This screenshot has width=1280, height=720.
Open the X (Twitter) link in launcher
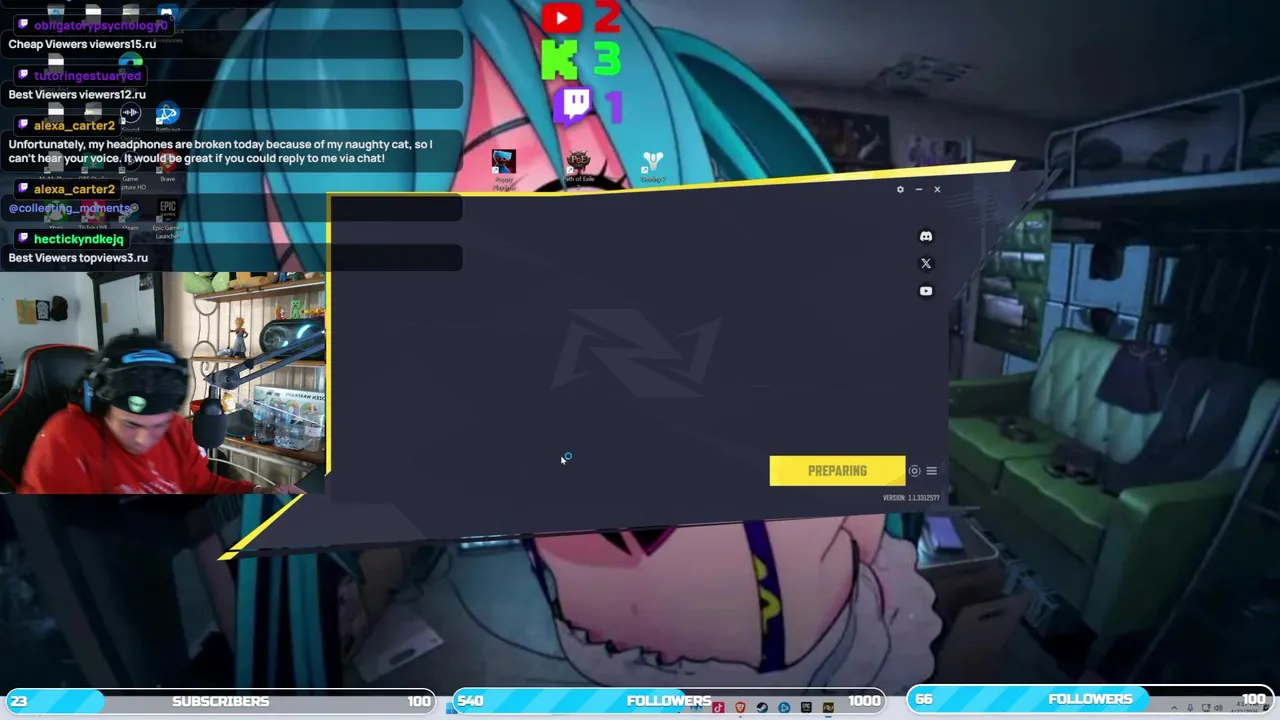click(926, 263)
